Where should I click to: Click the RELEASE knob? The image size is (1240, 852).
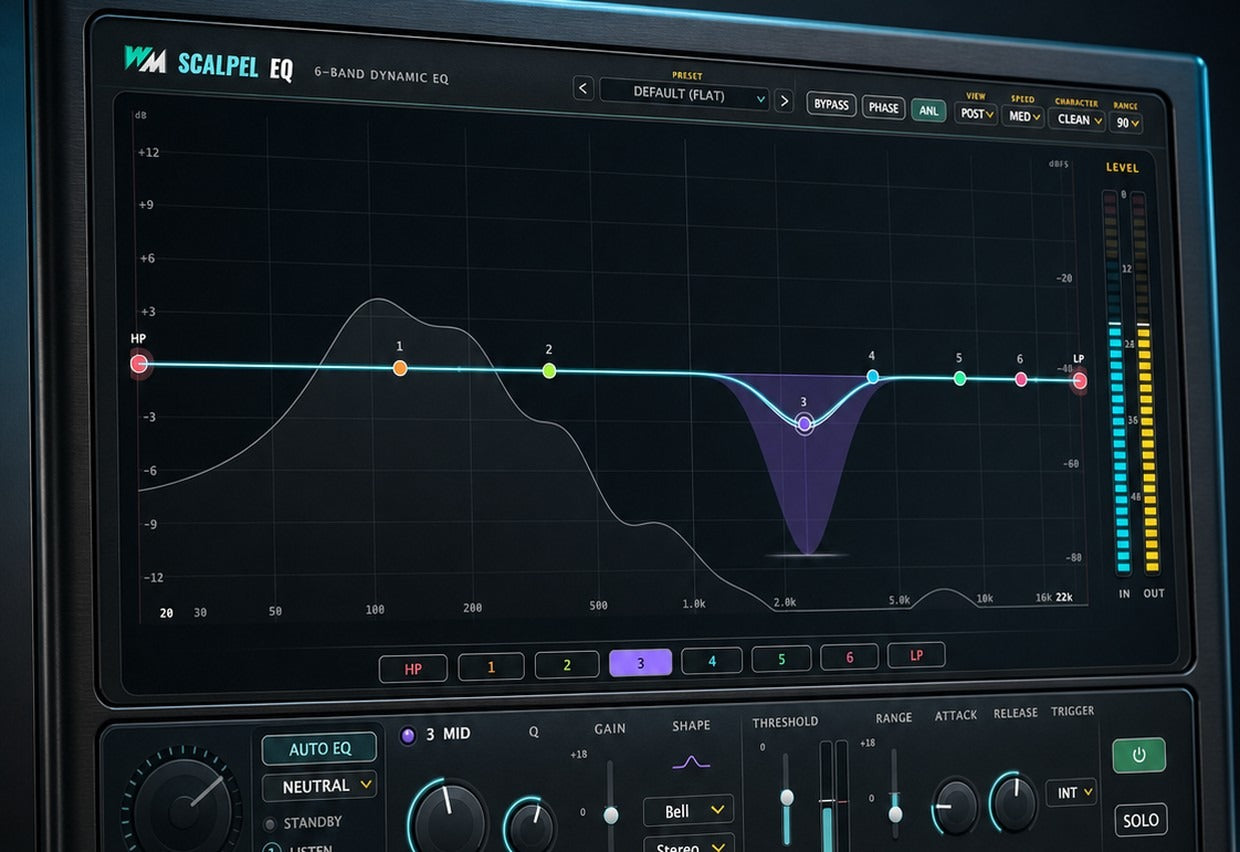1015,802
